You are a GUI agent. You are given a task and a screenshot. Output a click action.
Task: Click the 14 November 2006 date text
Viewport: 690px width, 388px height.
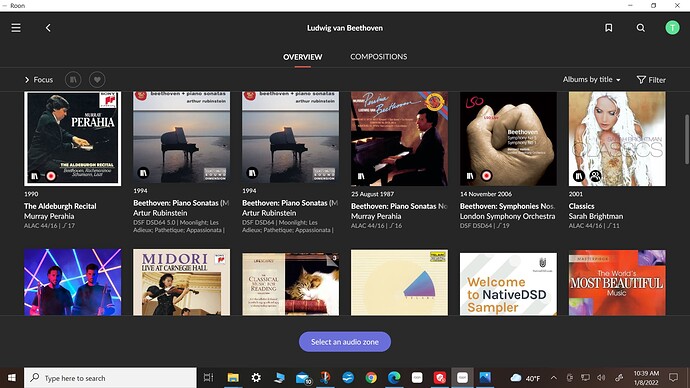[486, 194]
